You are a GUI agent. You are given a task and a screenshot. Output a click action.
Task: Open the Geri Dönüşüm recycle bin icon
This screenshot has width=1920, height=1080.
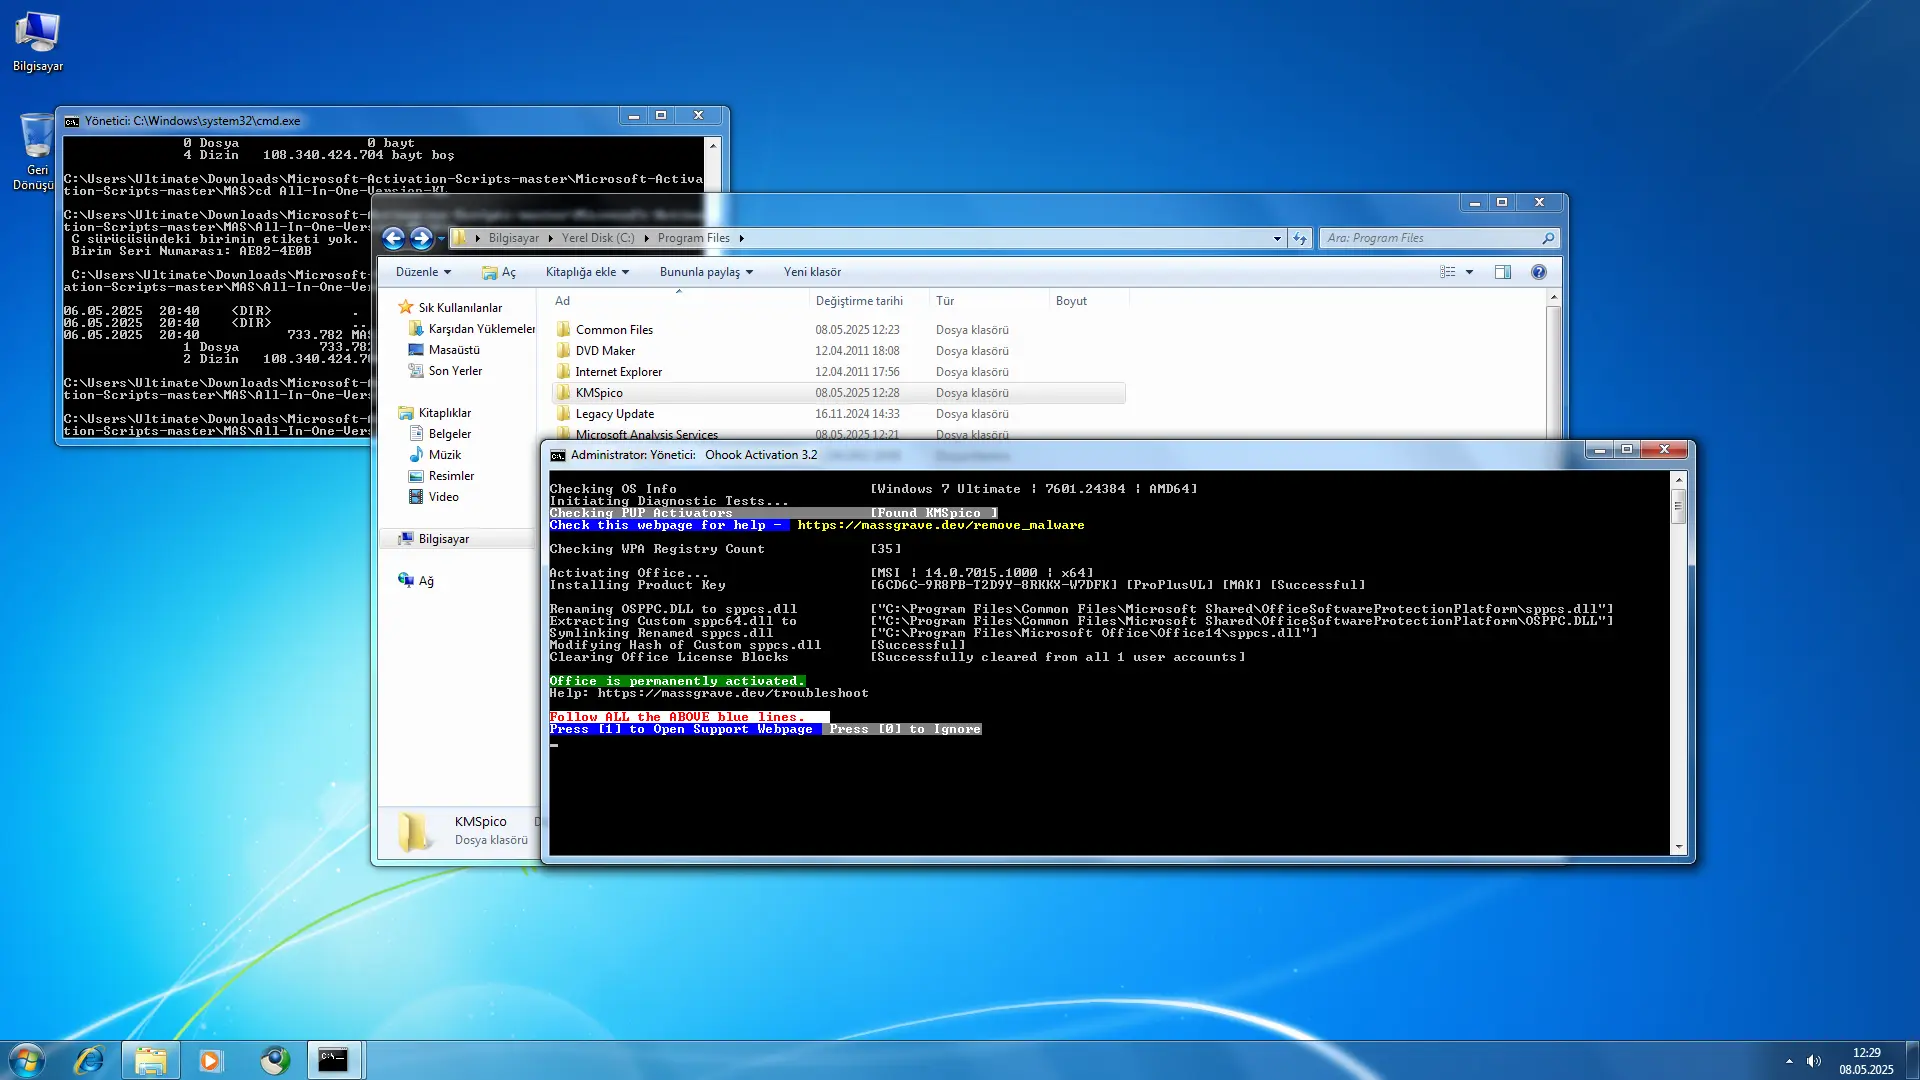(x=36, y=150)
